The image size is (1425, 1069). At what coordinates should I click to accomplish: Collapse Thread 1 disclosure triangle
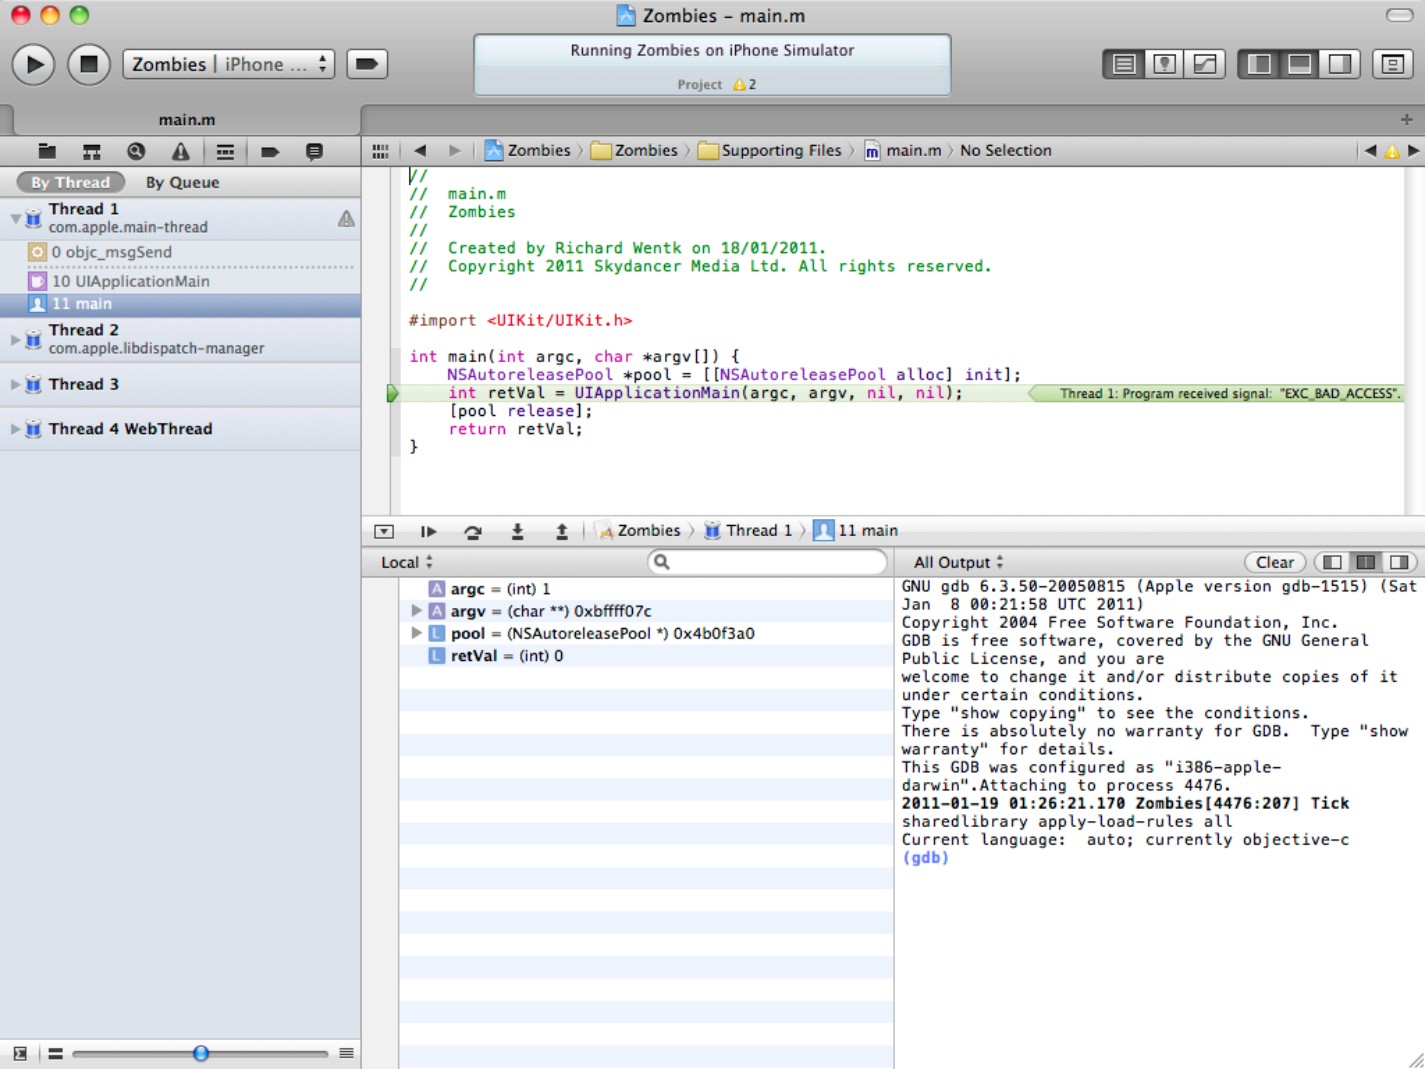(15, 217)
